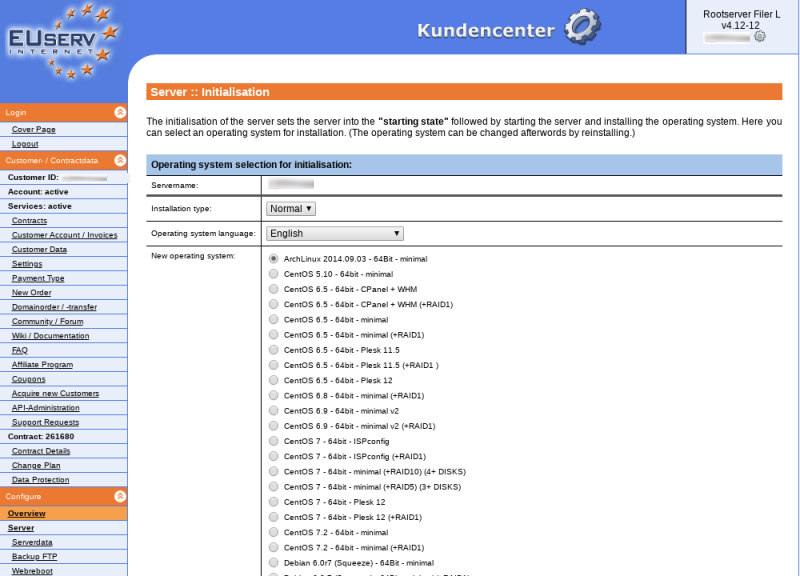Open Domainorder / -transfer
Image resolution: width=800 pixels, height=576 pixels.
pos(54,307)
